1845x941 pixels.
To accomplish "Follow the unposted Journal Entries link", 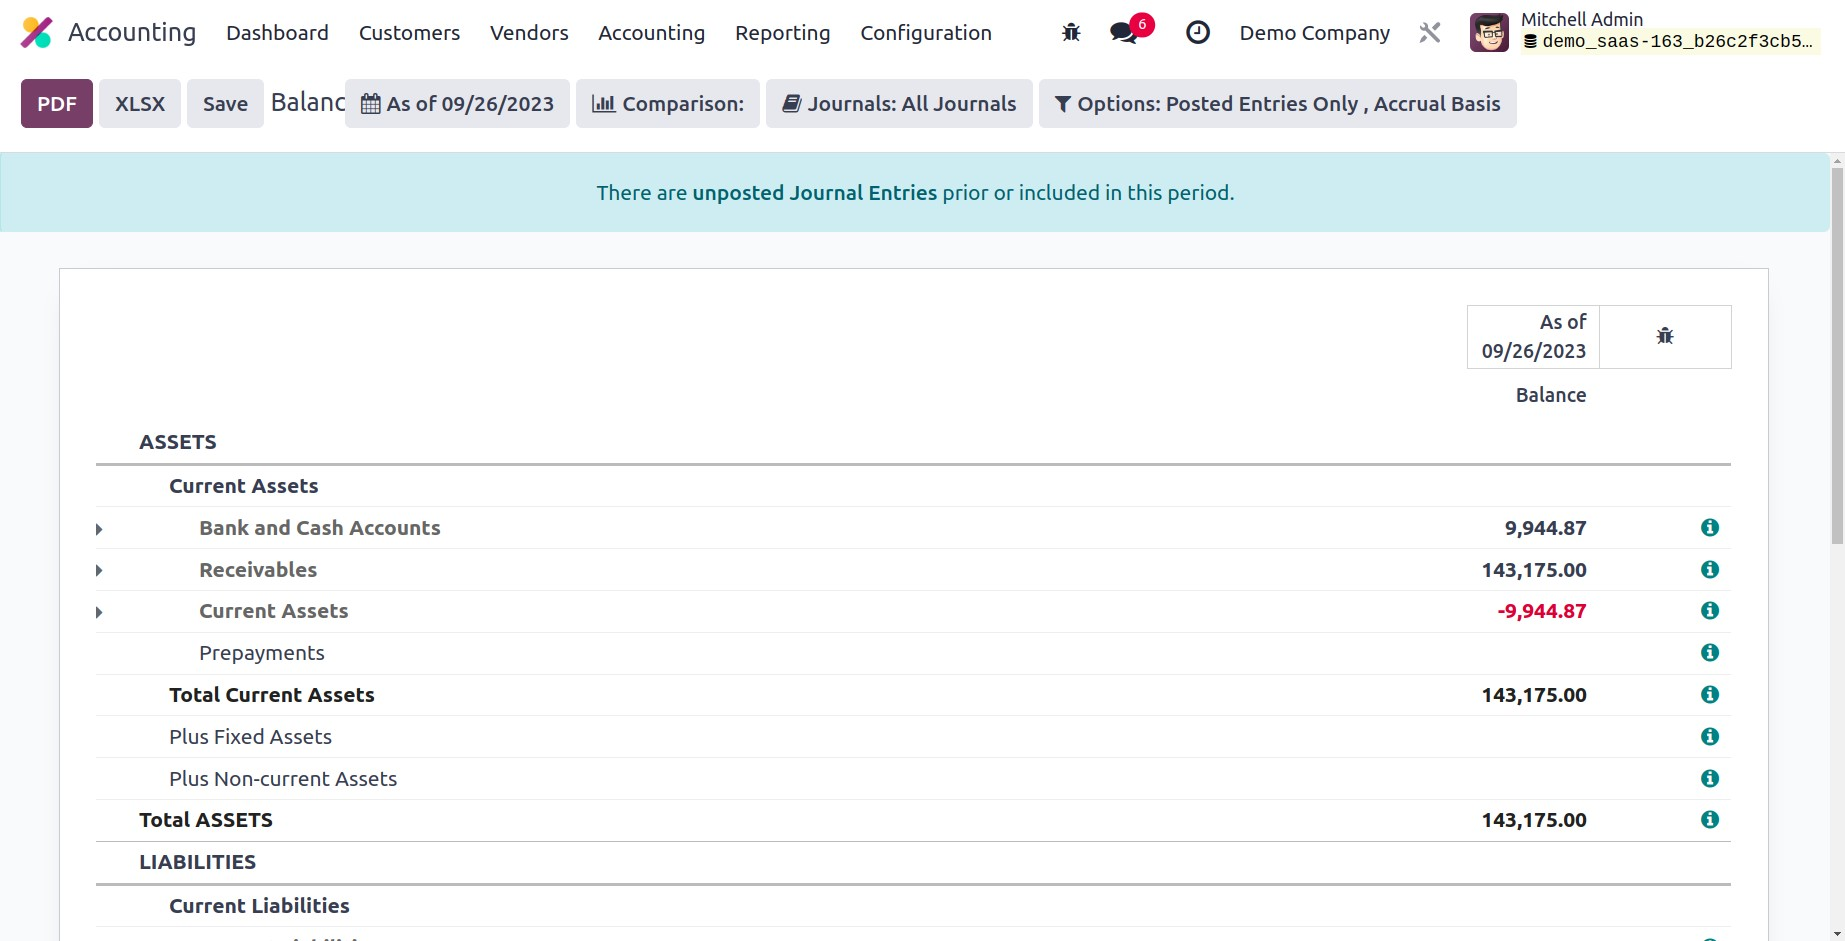I will point(814,193).
